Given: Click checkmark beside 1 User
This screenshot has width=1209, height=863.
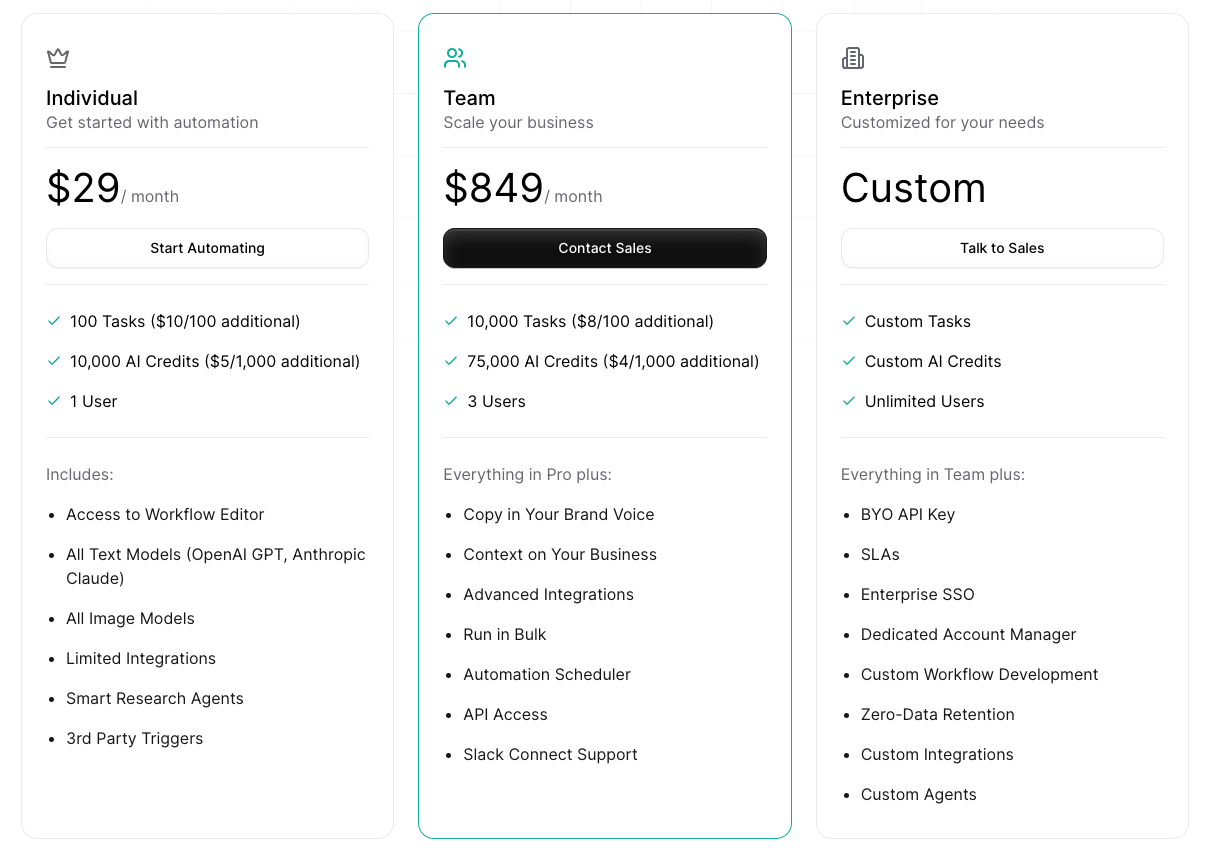Looking at the screenshot, I should [54, 401].
